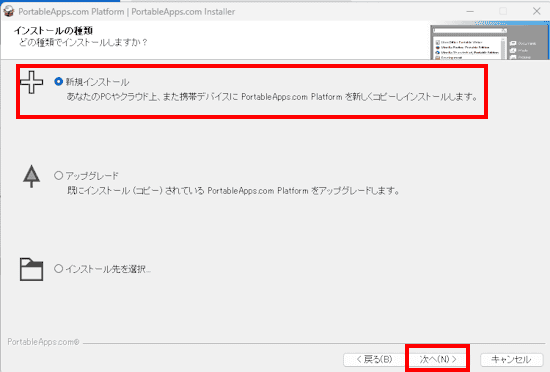Minimize the installer window
The height and width of the screenshot is (372, 550).
[470, 11]
